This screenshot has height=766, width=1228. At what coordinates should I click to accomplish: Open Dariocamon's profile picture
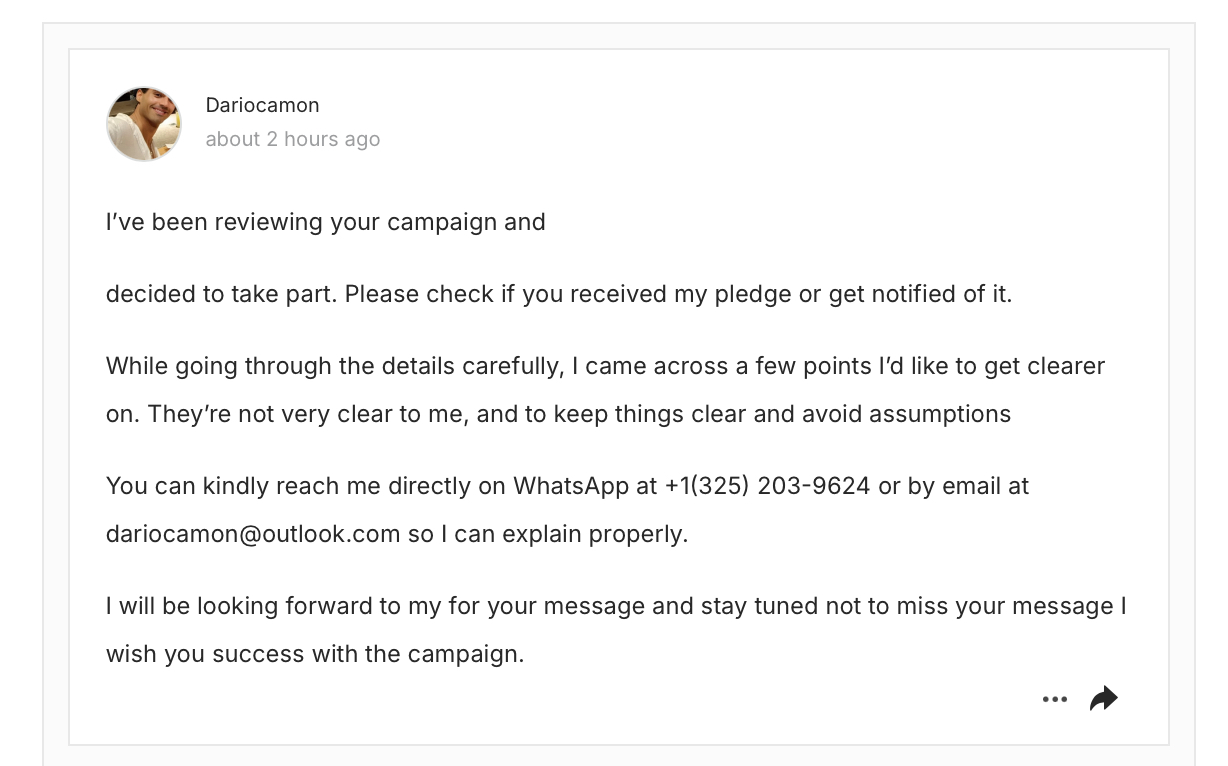tap(144, 123)
